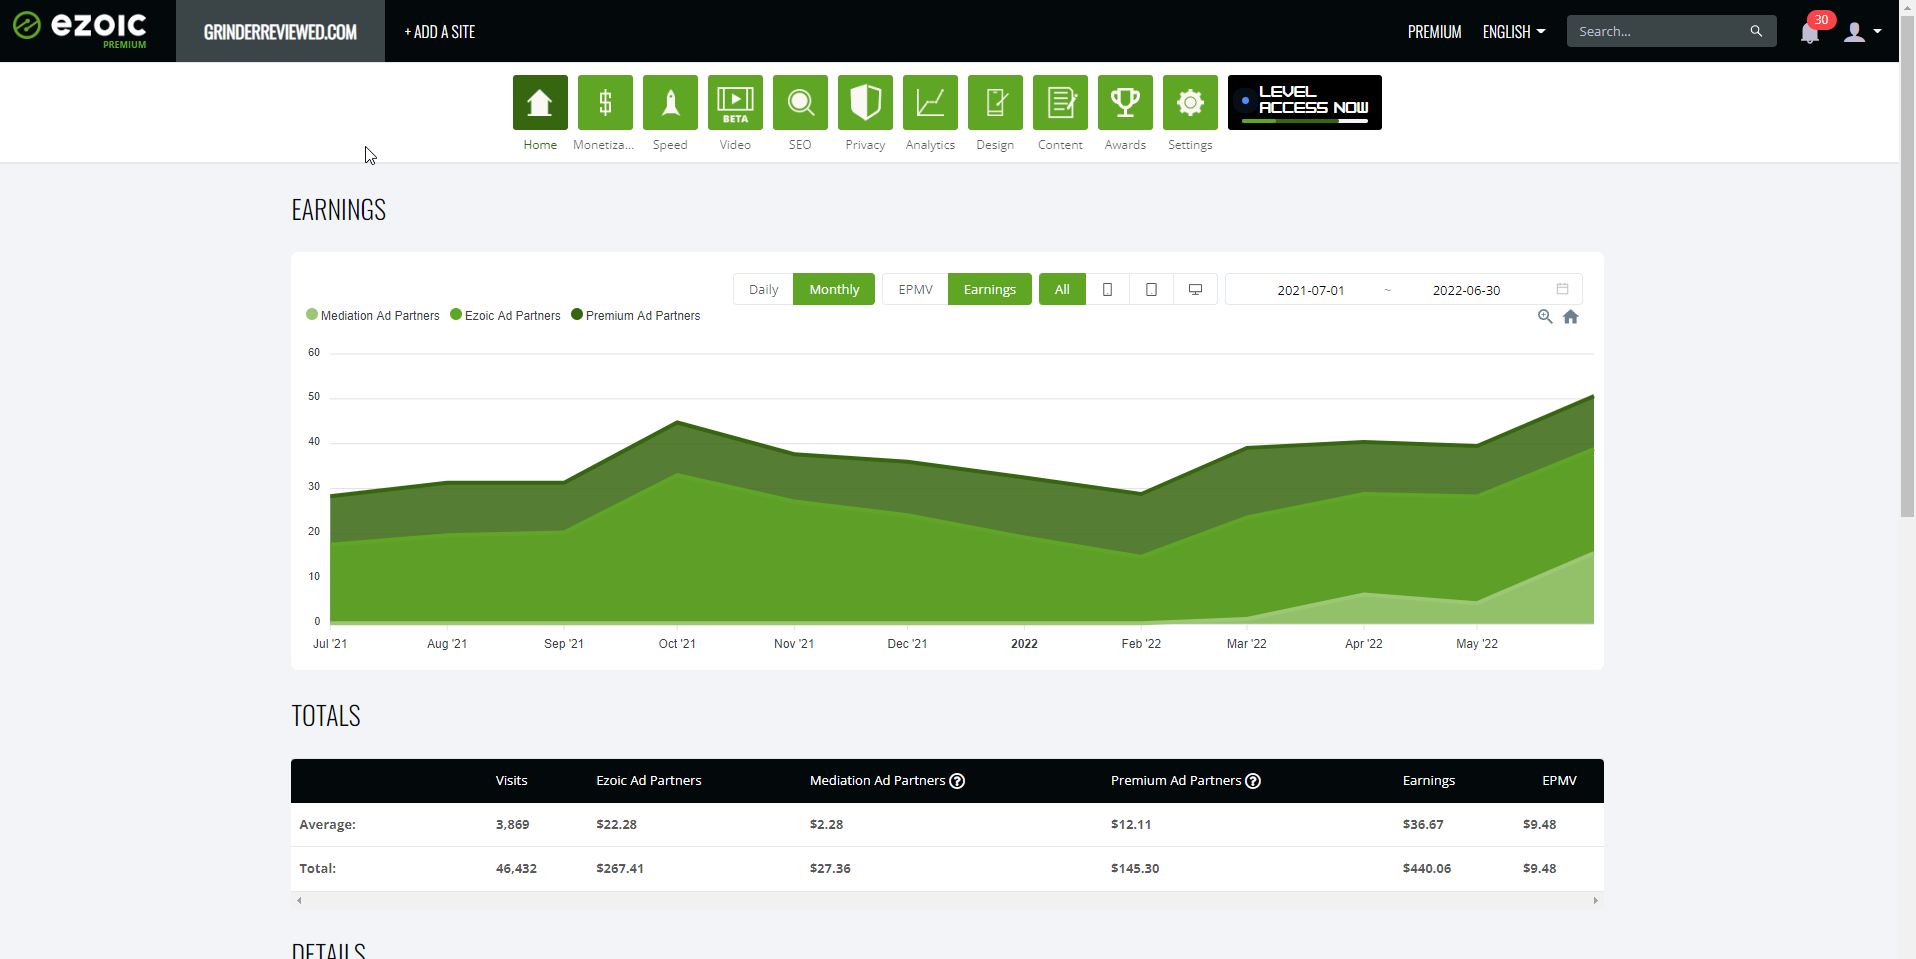Open the Speed rocket icon

pos(670,102)
